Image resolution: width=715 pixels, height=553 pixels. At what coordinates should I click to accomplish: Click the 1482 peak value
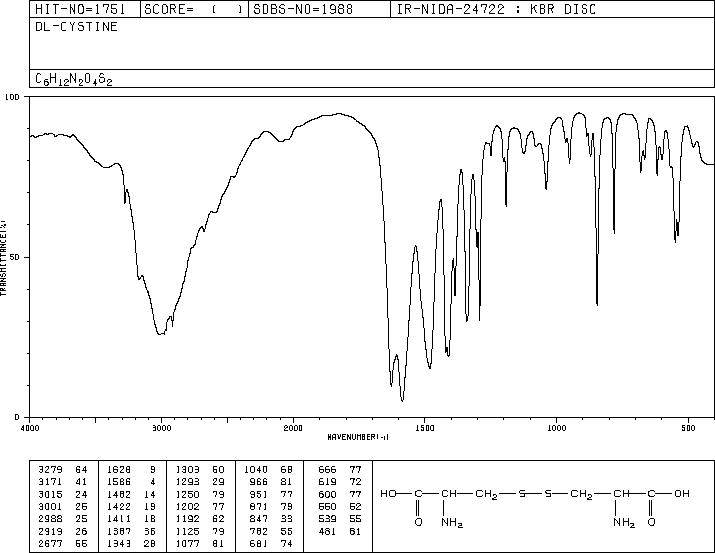(x=119, y=494)
